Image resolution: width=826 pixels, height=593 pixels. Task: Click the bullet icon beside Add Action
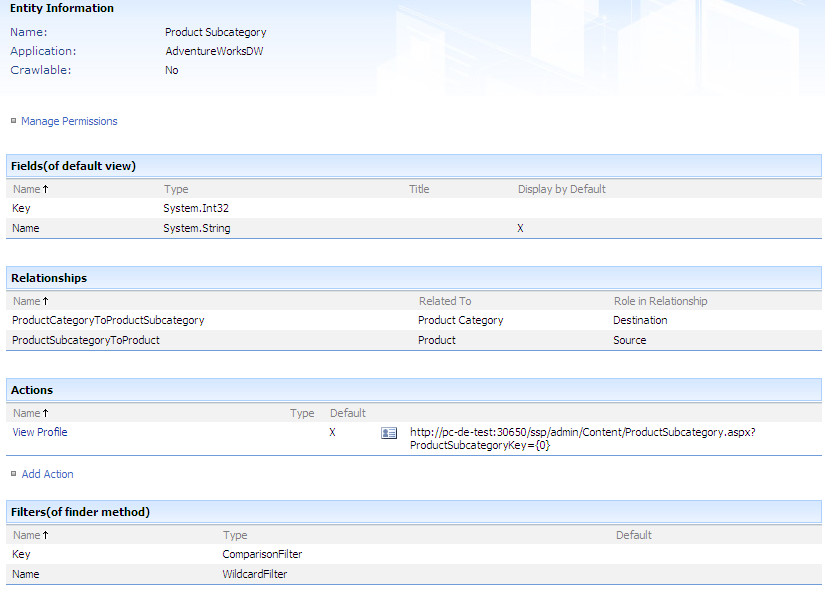click(x=13, y=474)
